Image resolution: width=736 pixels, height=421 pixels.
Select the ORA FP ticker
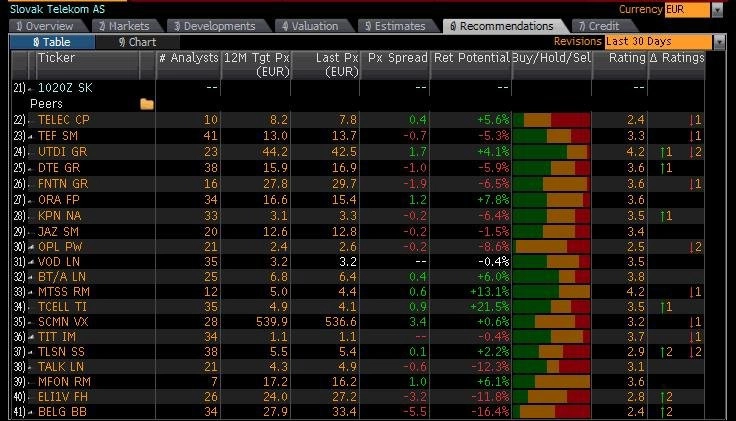coord(59,199)
